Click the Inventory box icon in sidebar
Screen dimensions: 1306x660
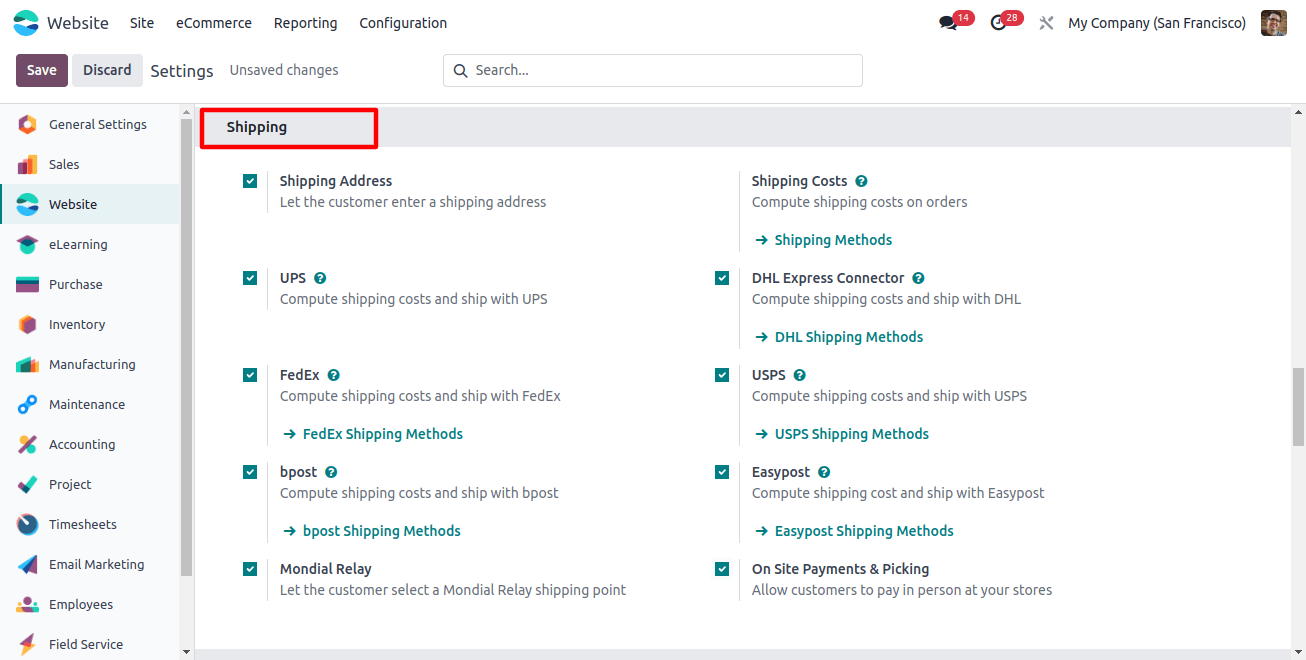click(27, 325)
